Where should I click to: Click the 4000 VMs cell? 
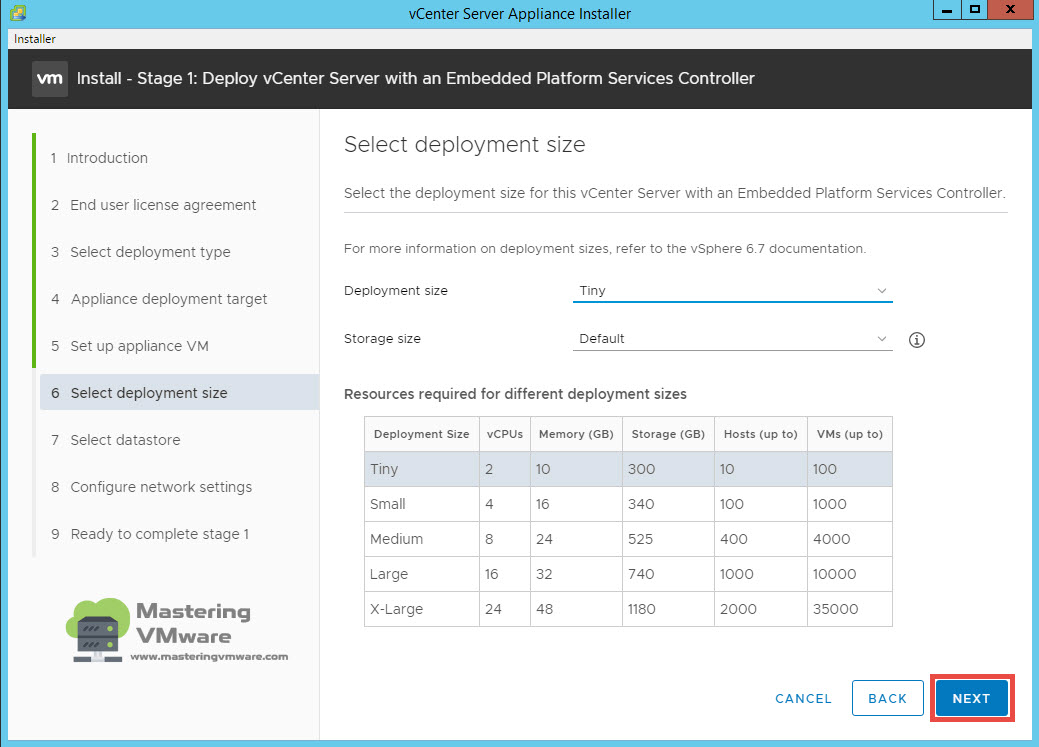click(x=850, y=540)
